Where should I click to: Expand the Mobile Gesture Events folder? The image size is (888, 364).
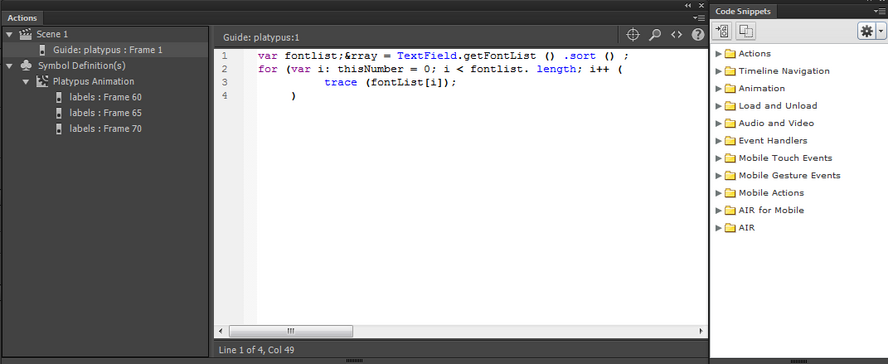point(719,176)
